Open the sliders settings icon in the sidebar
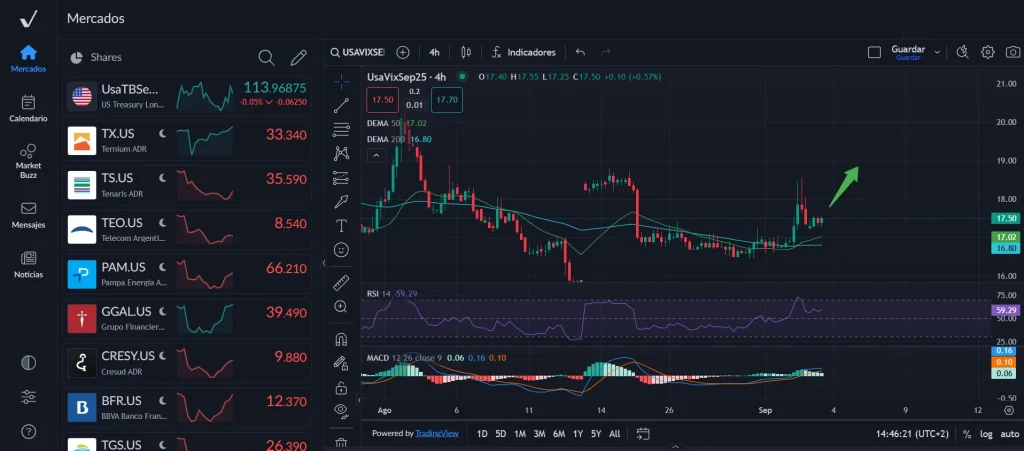This screenshot has width=1024, height=451. pyautogui.click(x=28, y=397)
